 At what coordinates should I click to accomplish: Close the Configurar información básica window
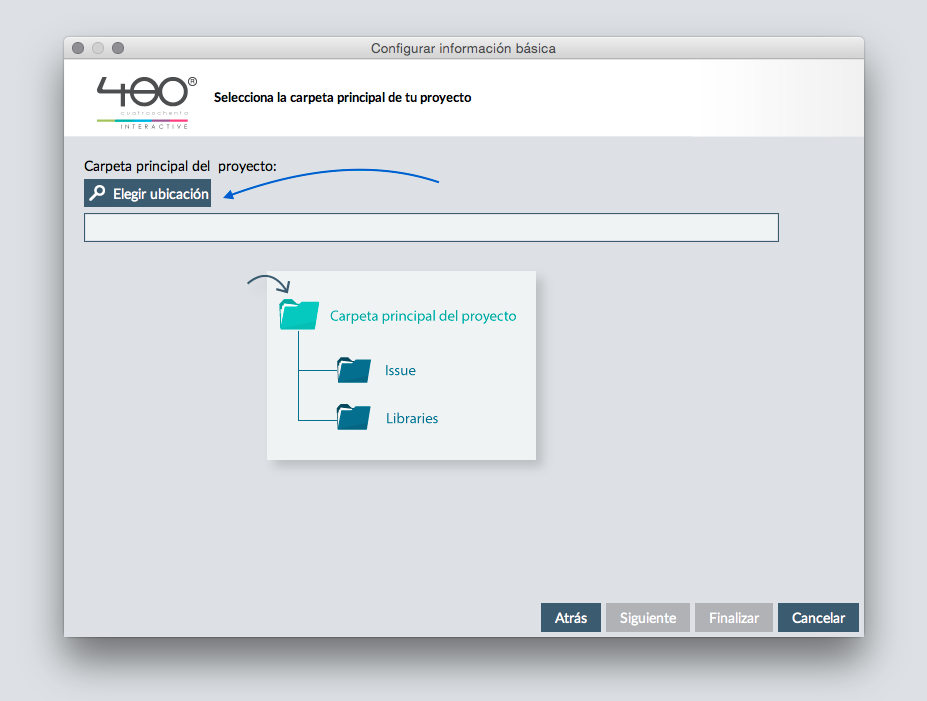pos(78,48)
